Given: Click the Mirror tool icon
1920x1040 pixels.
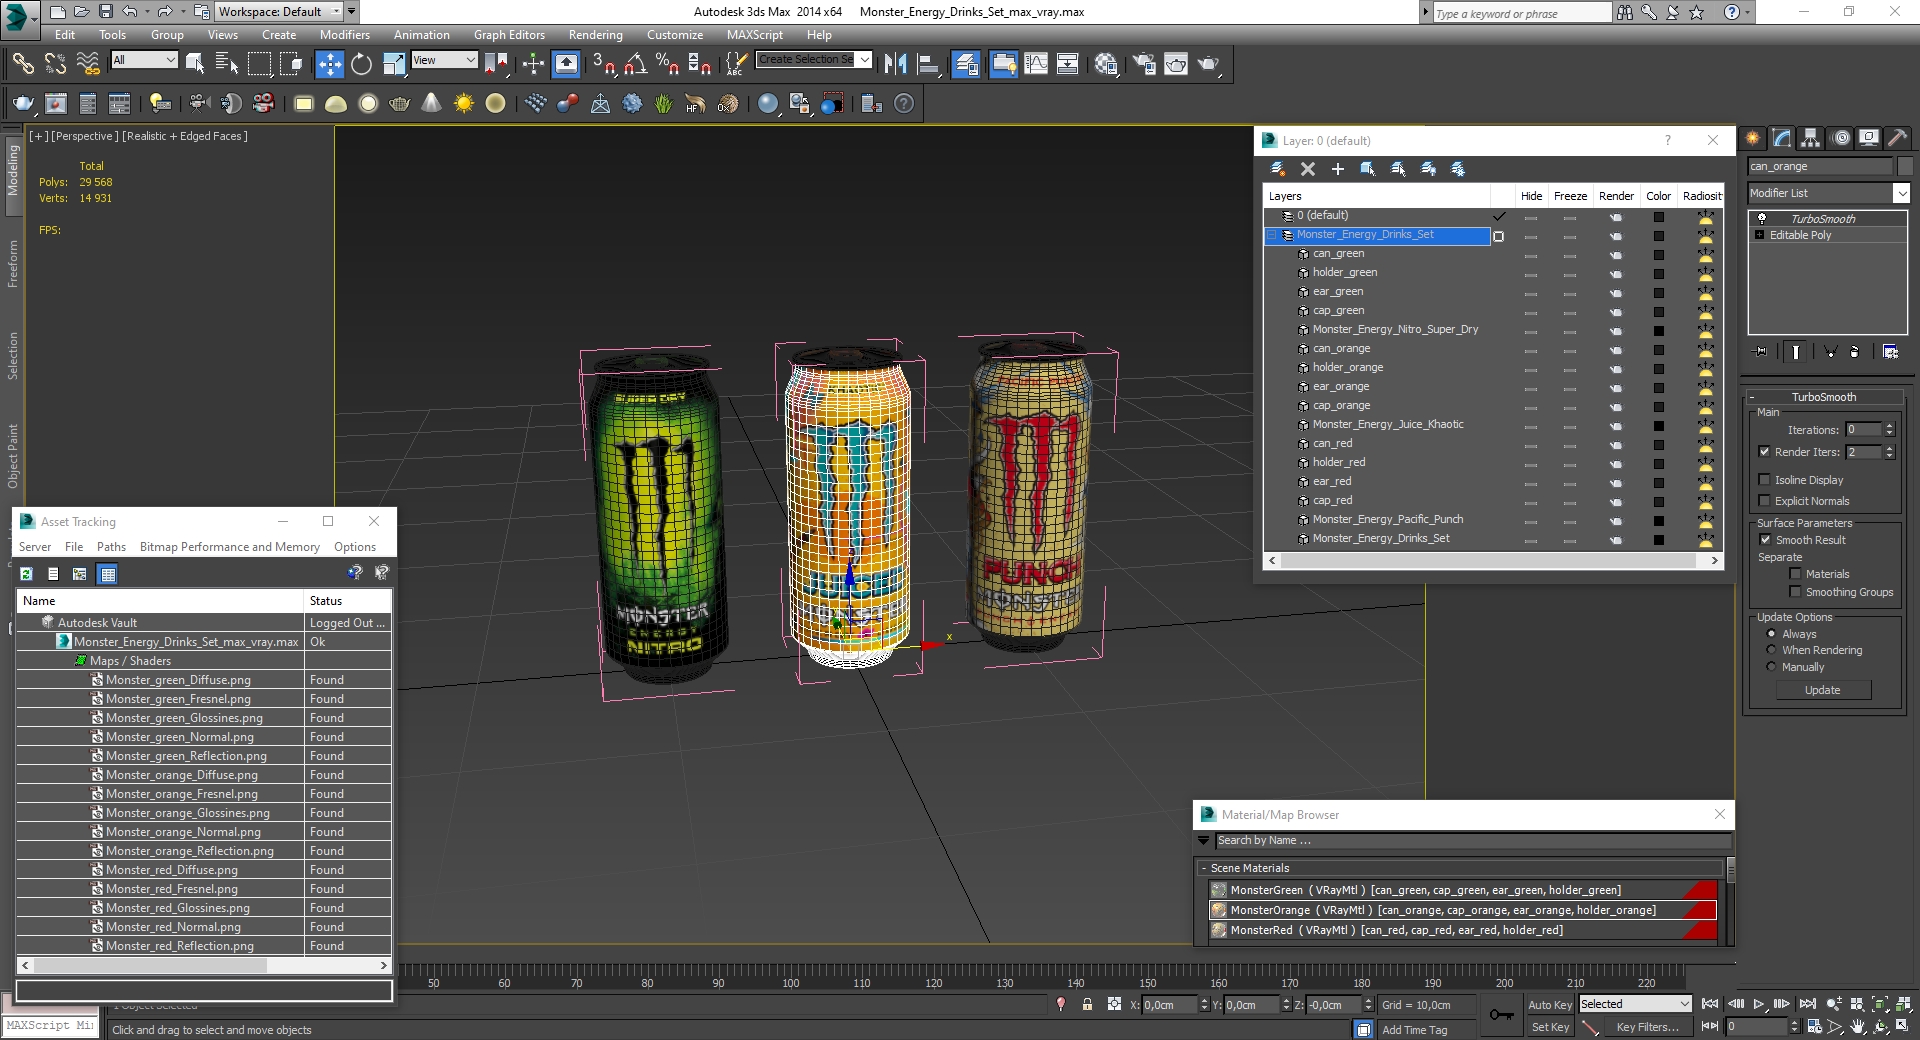Looking at the screenshot, I should coord(895,64).
